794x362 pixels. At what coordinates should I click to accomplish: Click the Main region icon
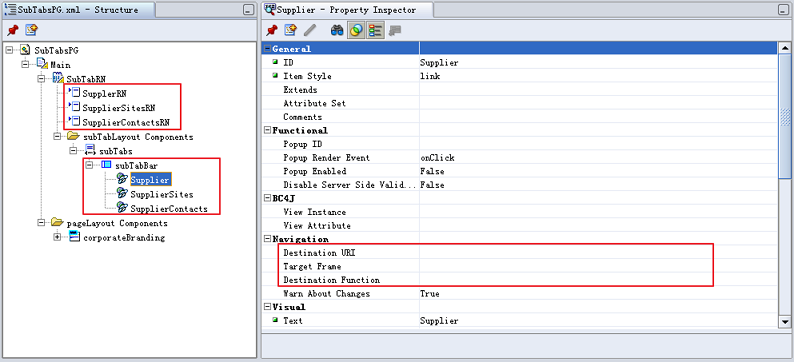point(42,64)
